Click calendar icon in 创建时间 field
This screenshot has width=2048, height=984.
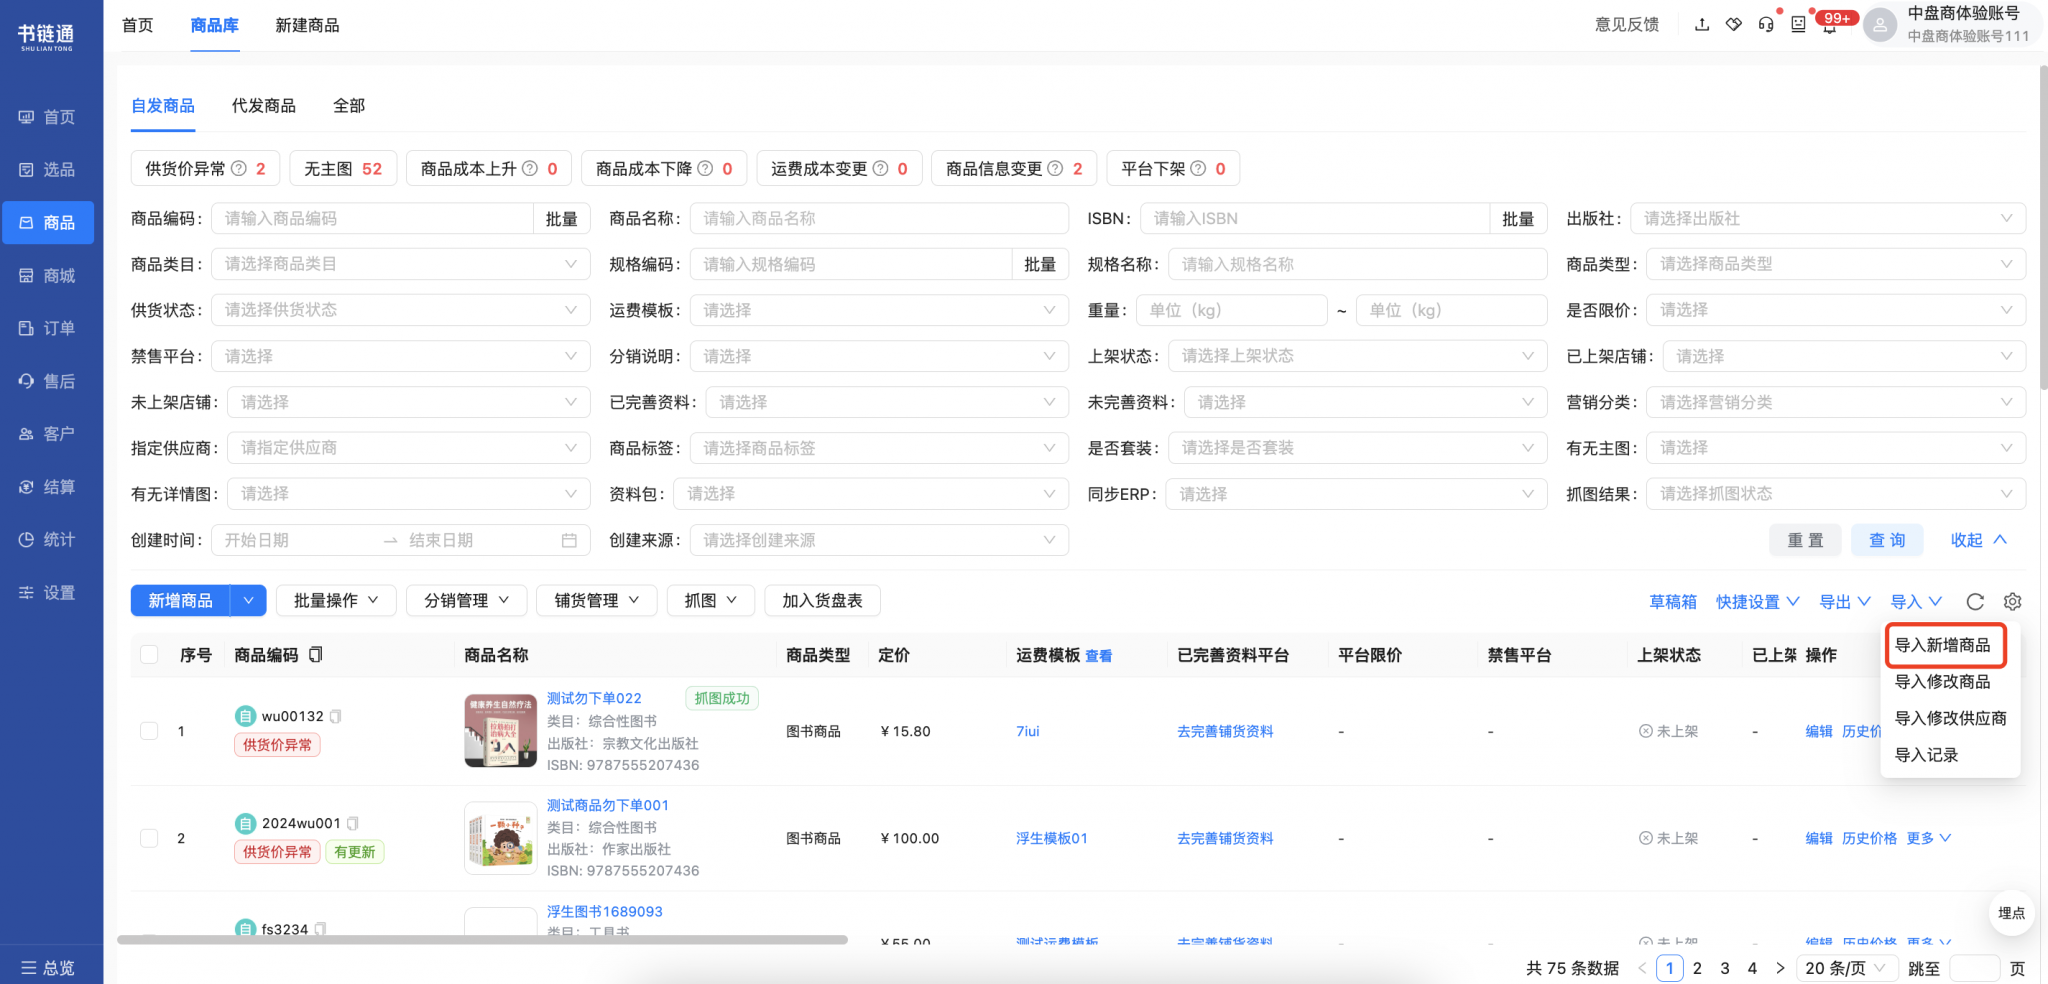[x=569, y=540]
